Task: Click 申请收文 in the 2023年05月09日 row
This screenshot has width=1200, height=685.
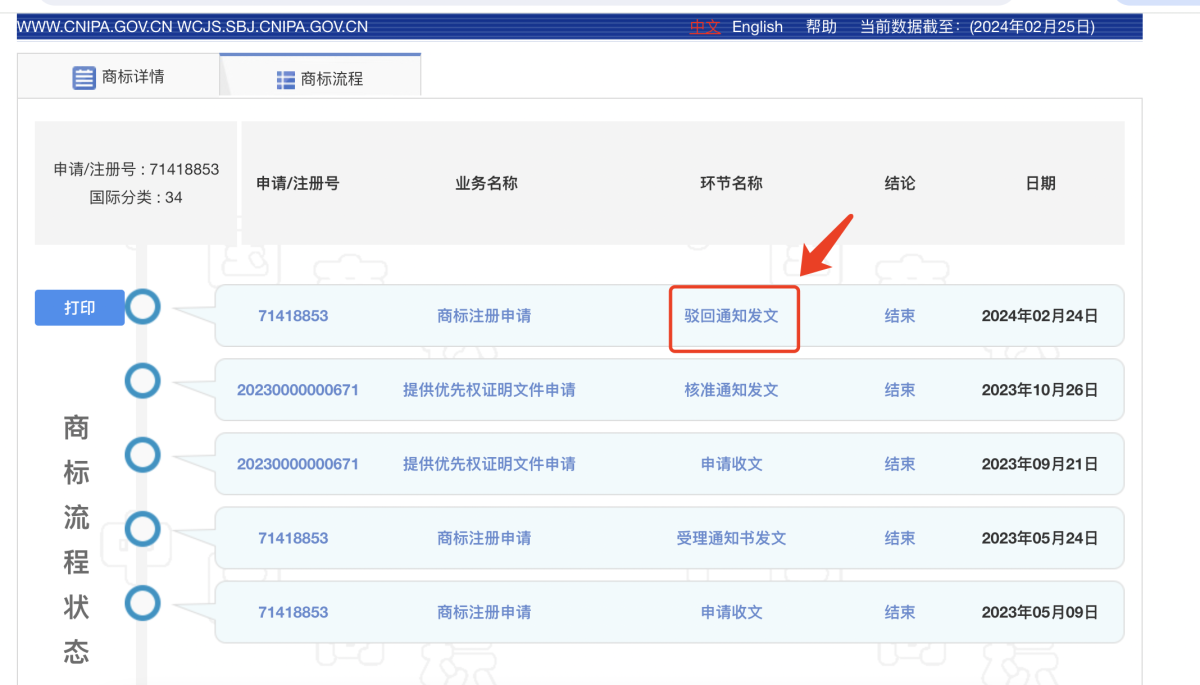Action: [x=732, y=612]
